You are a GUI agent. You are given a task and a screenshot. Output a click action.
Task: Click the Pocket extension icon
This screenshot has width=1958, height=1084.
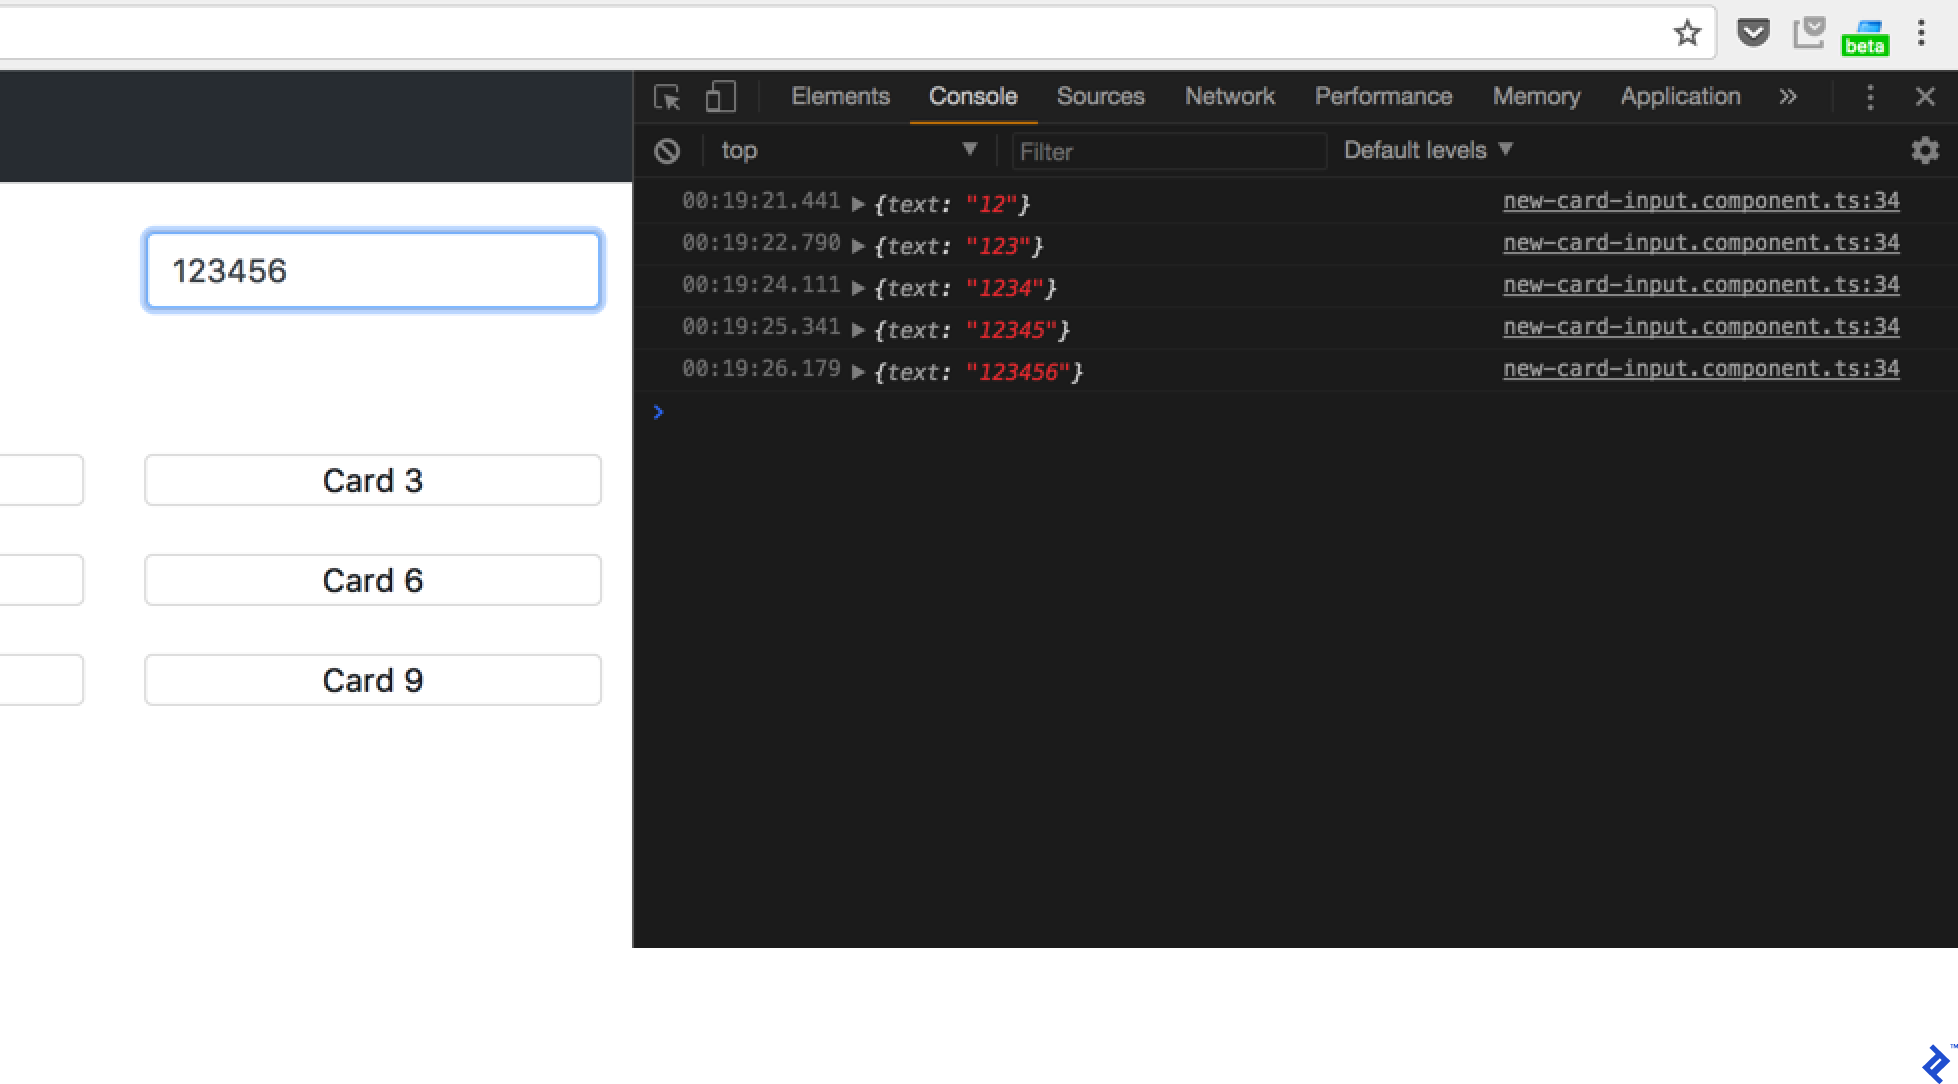coord(1752,33)
